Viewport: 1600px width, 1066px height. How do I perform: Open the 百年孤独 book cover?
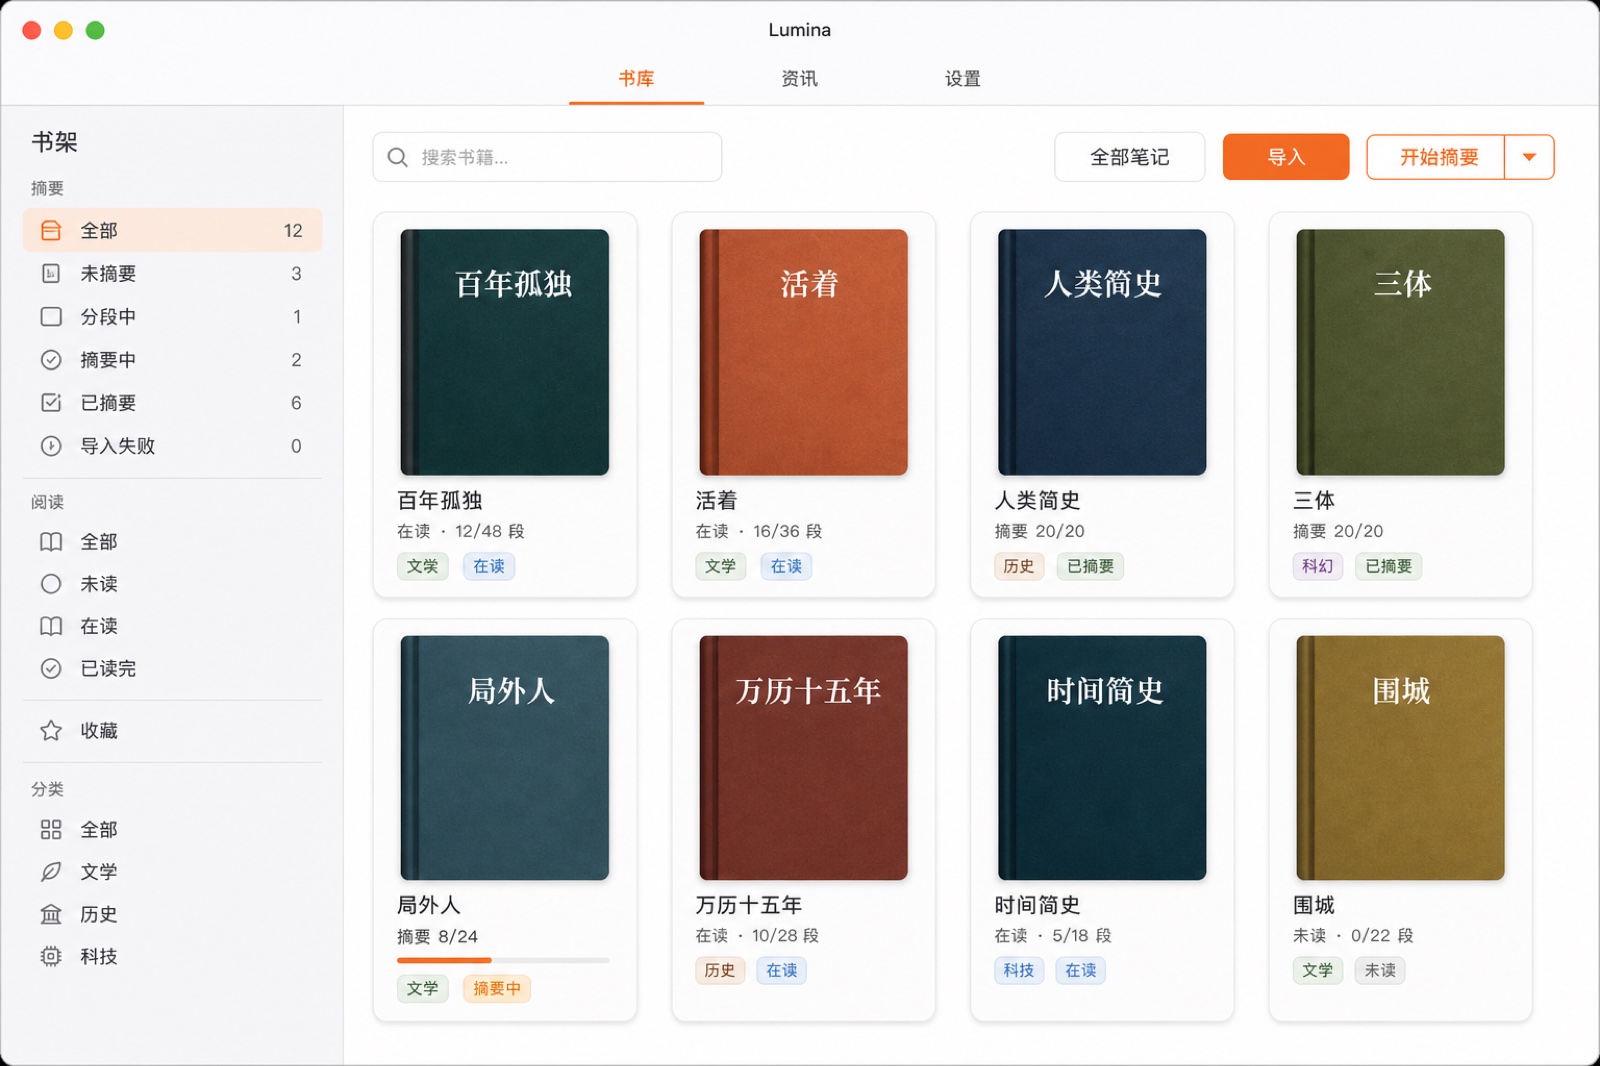pyautogui.click(x=505, y=352)
